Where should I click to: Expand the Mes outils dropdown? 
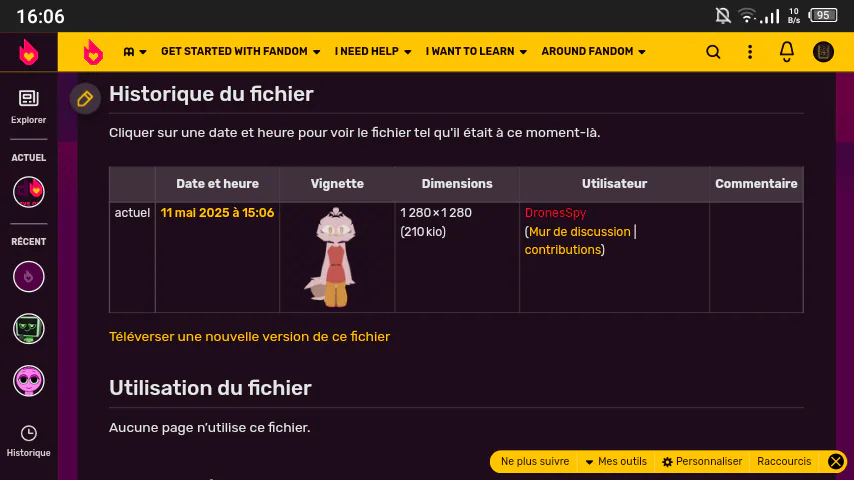tap(616, 461)
